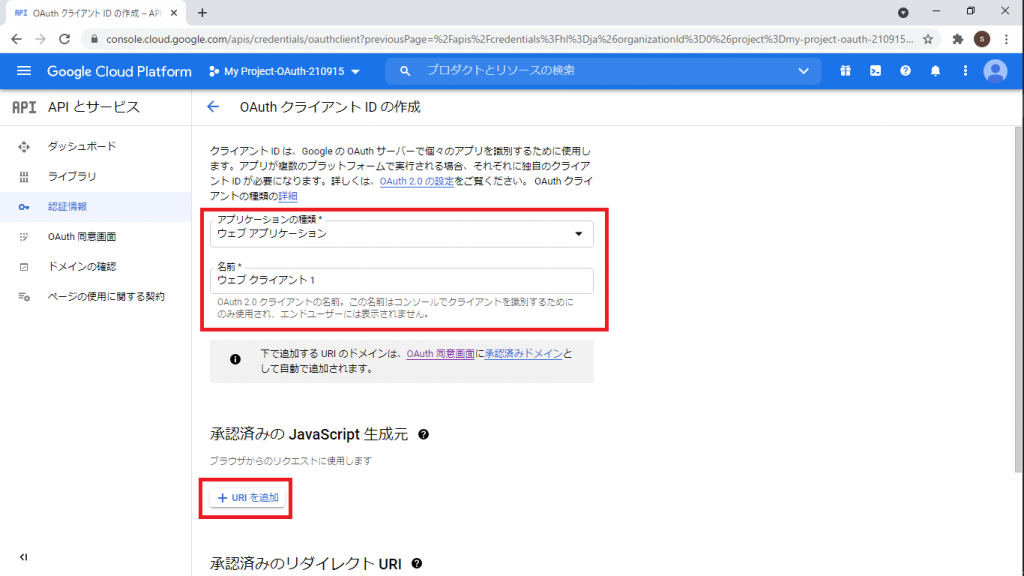Open the navigation hamburger menu
This screenshot has width=1024, height=576.
(25, 71)
